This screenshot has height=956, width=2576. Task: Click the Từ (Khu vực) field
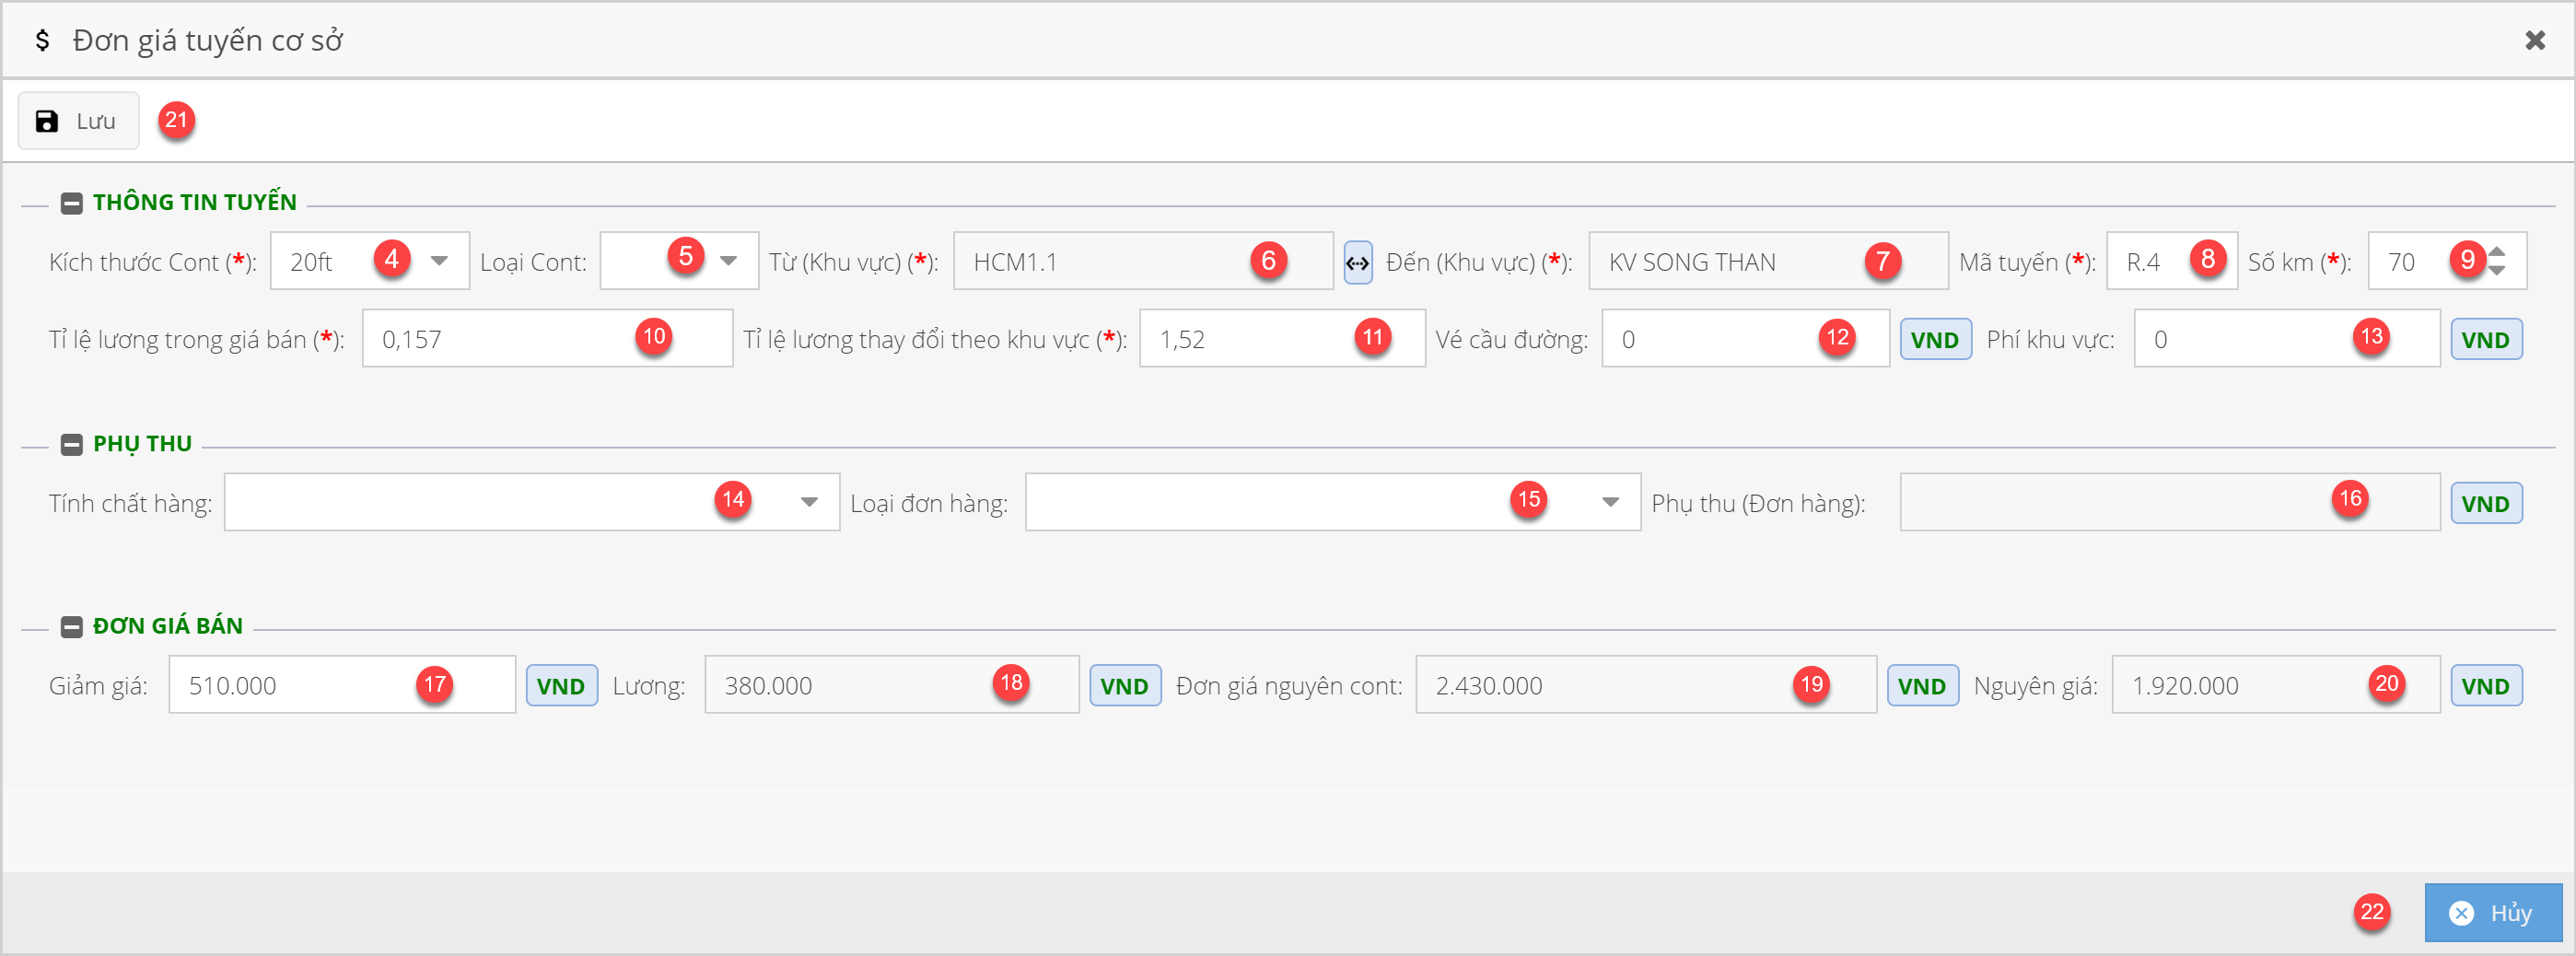point(1100,262)
